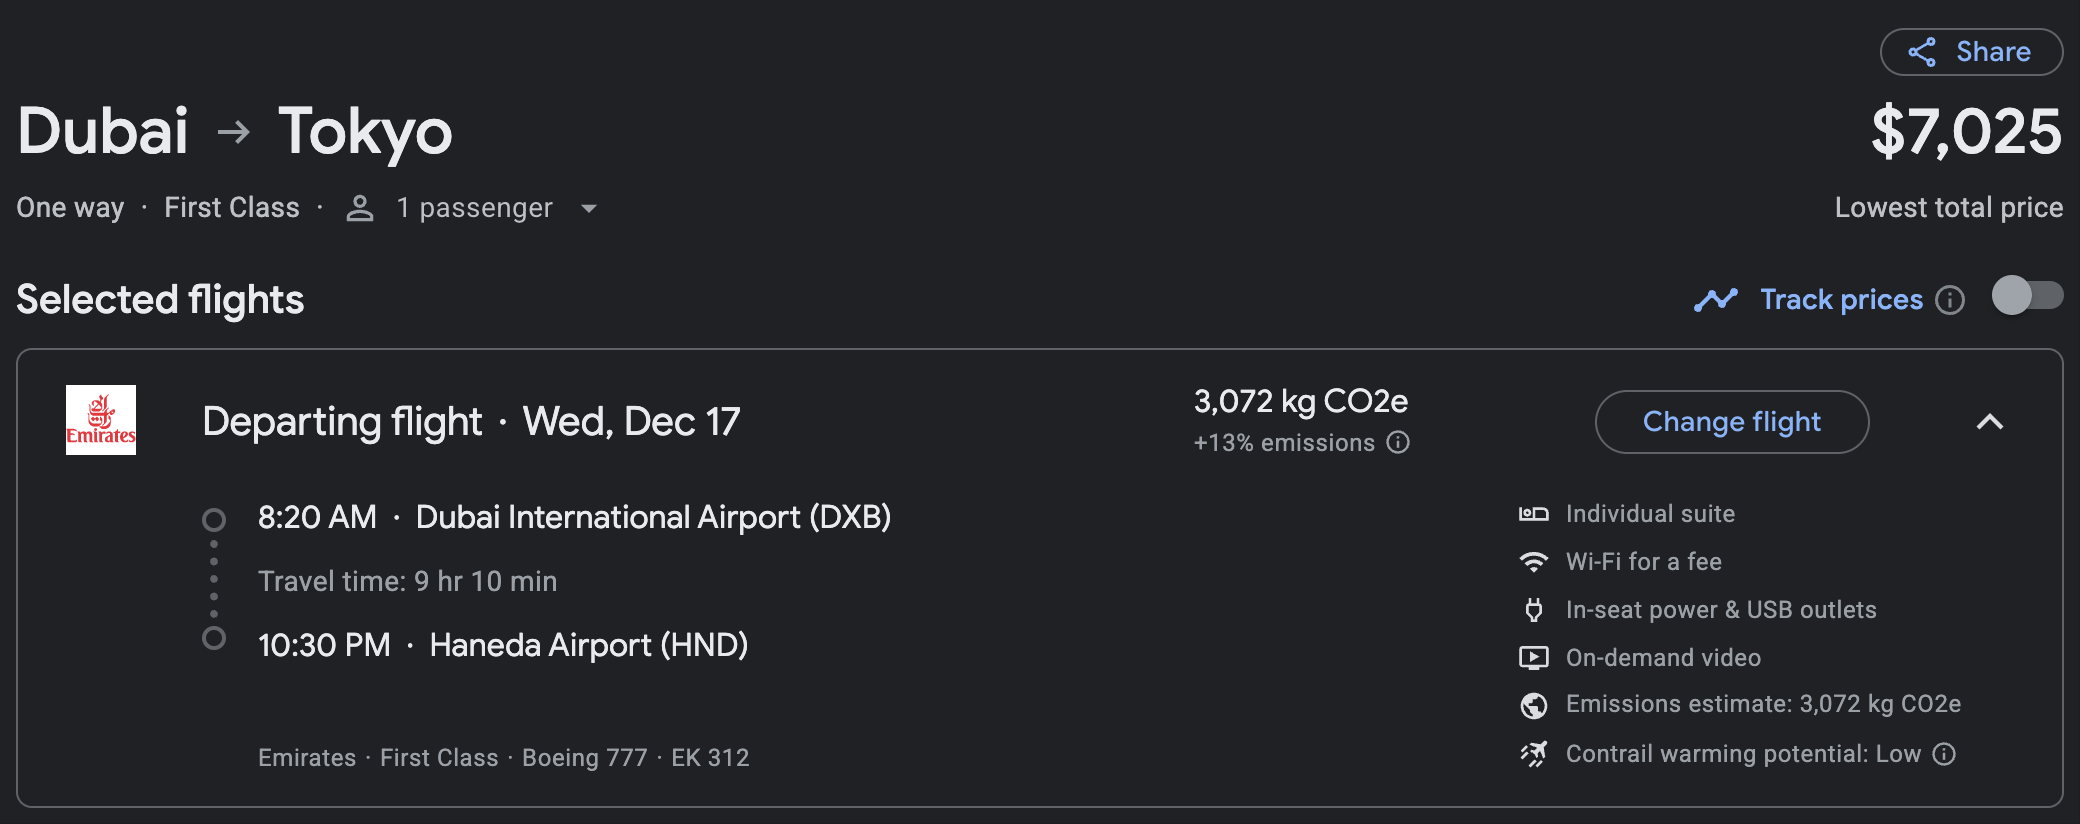Image resolution: width=2080 pixels, height=824 pixels.
Task: Open Track prices info icon
Action: point(1950,300)
